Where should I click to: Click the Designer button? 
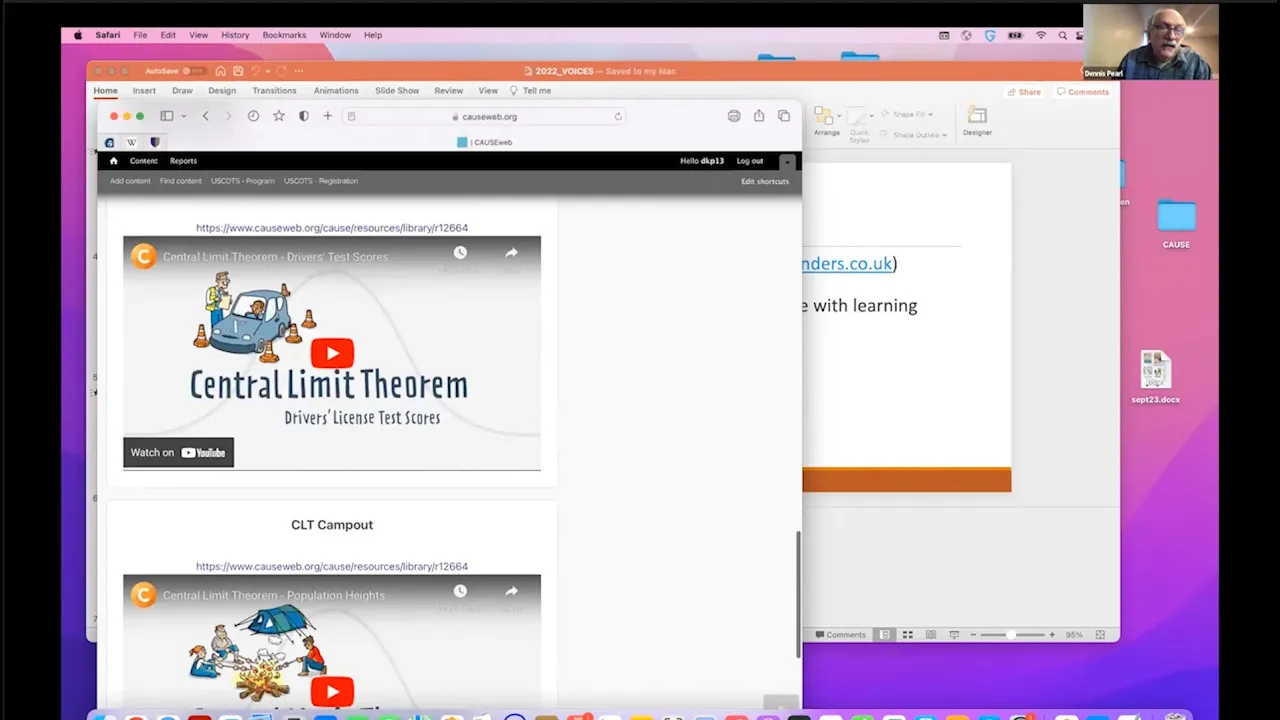[977, 122]
